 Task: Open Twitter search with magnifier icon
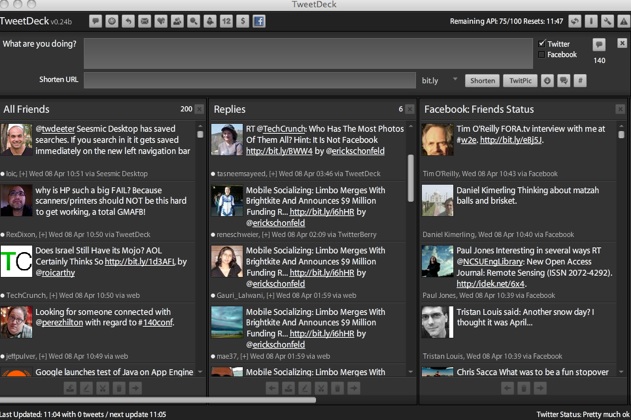click(x=194, y=21)
